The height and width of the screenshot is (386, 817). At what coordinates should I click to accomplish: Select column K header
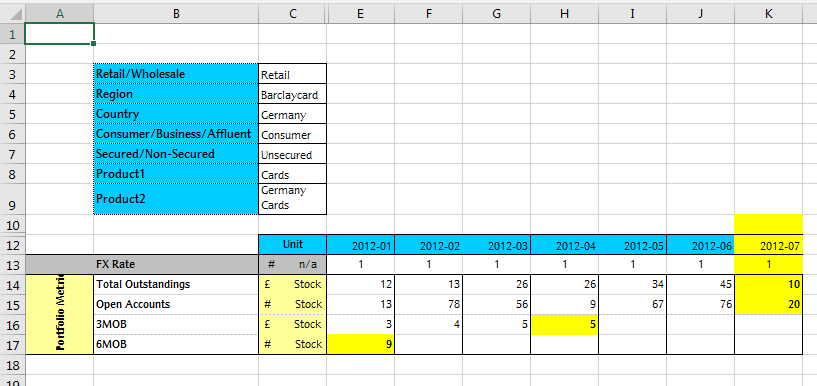click(x=769, y=14)
